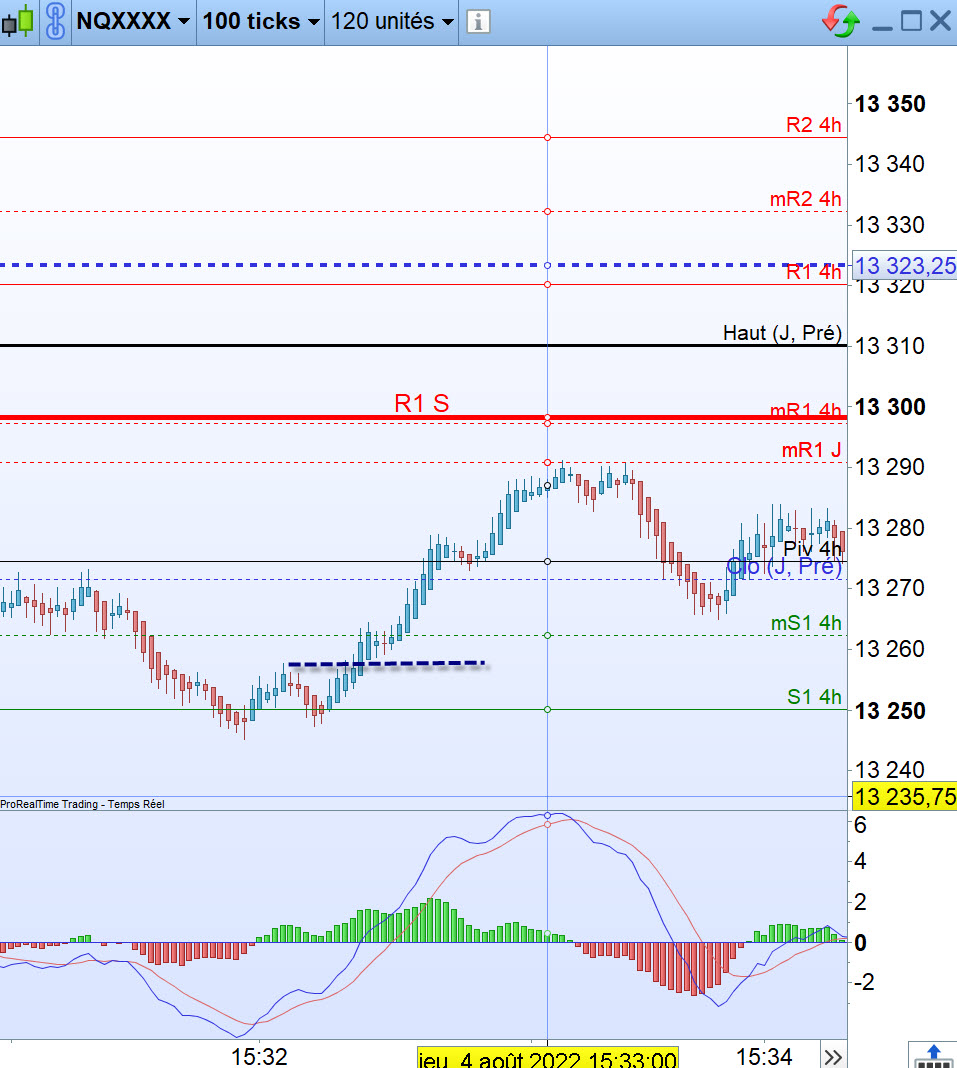Open the NQXXXX instrument dropdown
The image size is (957, 1068).
tap(134, 21)
